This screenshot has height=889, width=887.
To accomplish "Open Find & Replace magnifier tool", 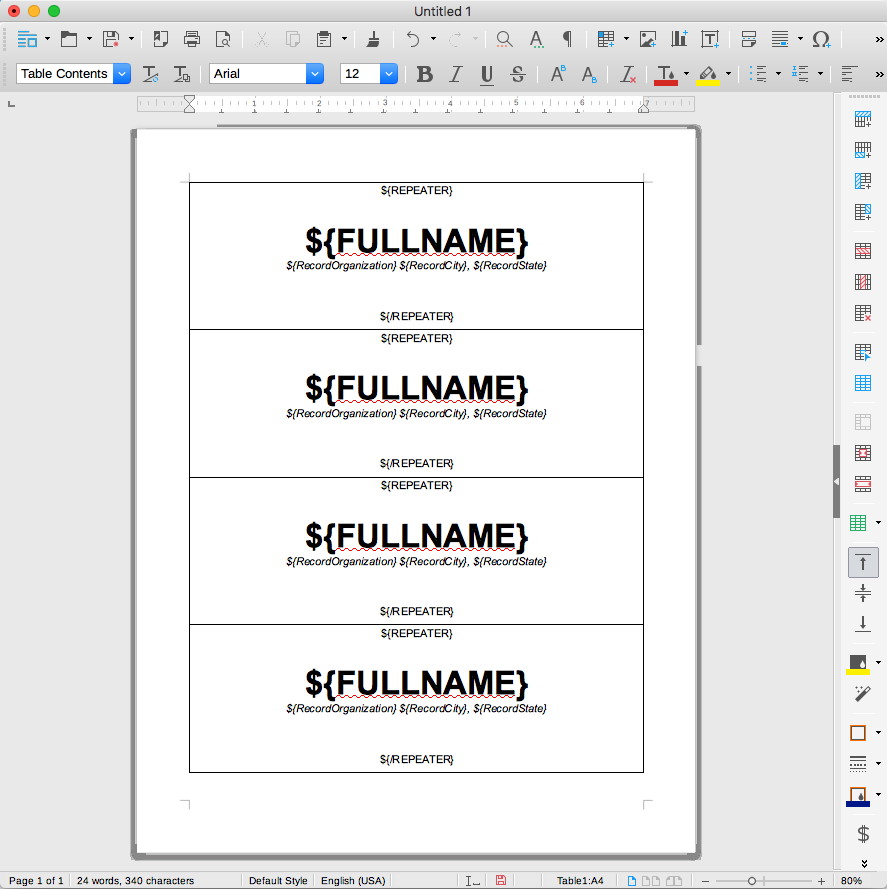I will [x=504, y=39].
